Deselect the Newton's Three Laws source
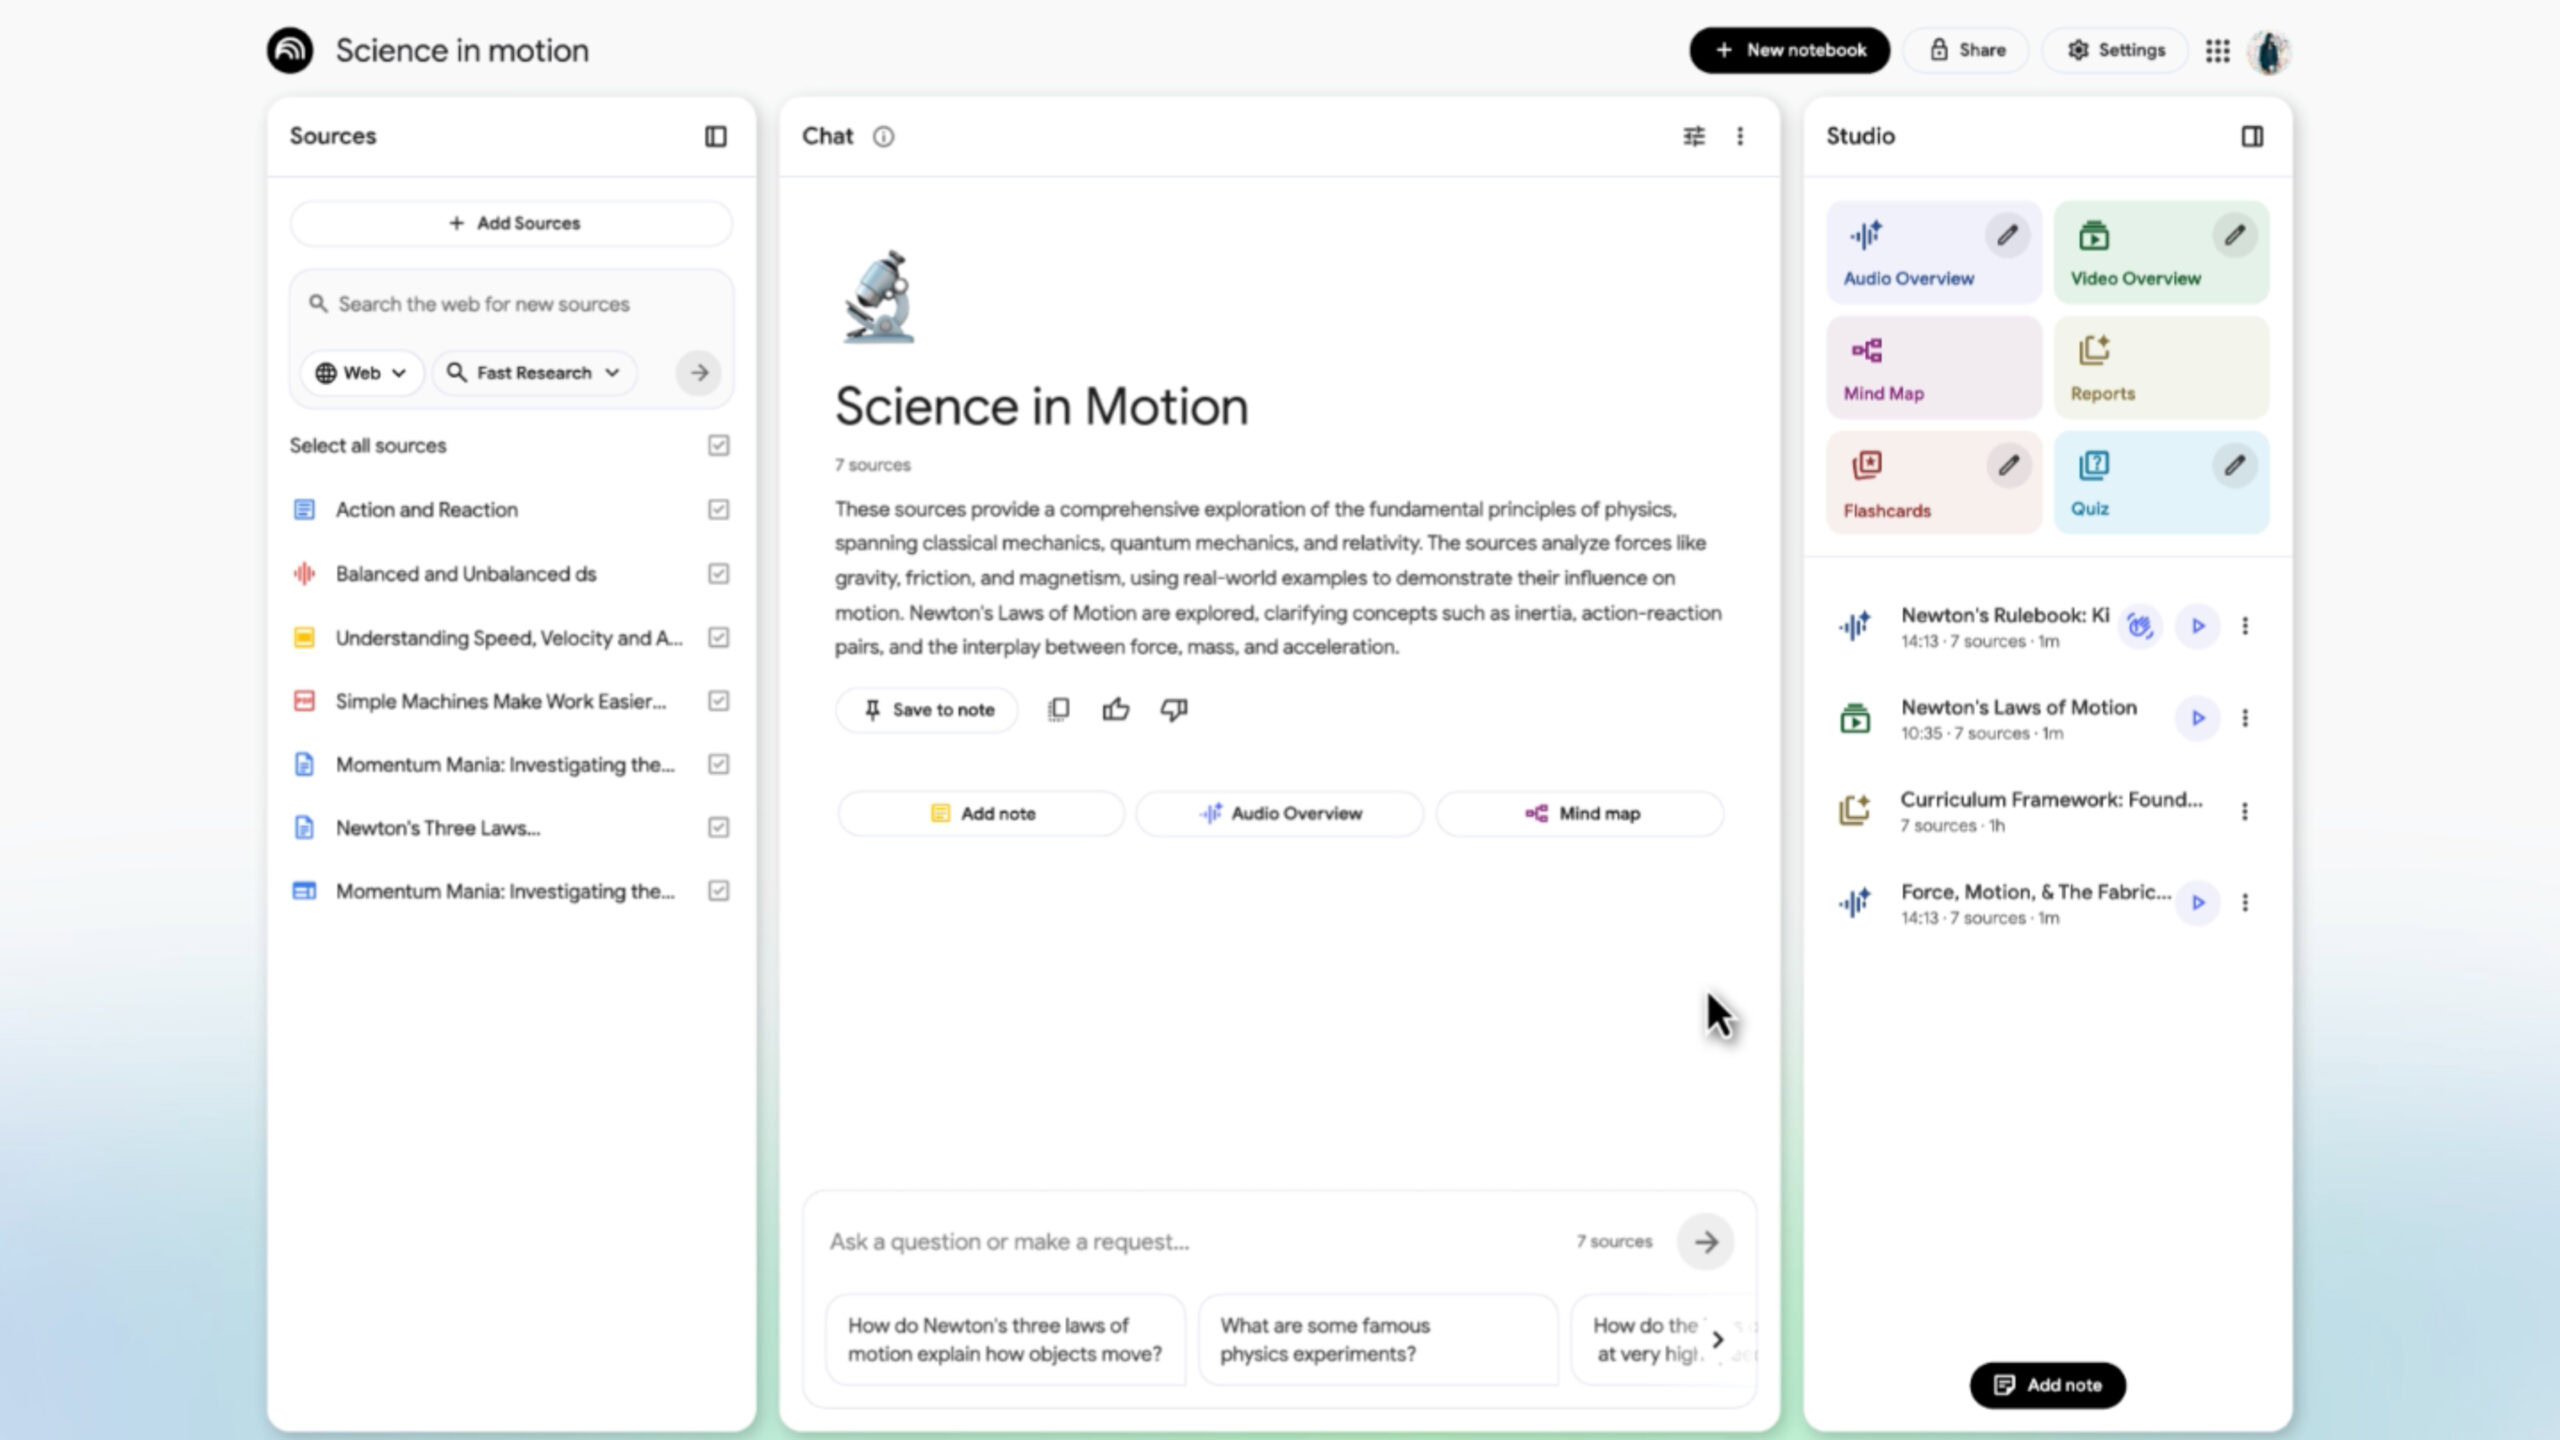The height and width of the screenshot is (1440, 2560). coord(718,827)
